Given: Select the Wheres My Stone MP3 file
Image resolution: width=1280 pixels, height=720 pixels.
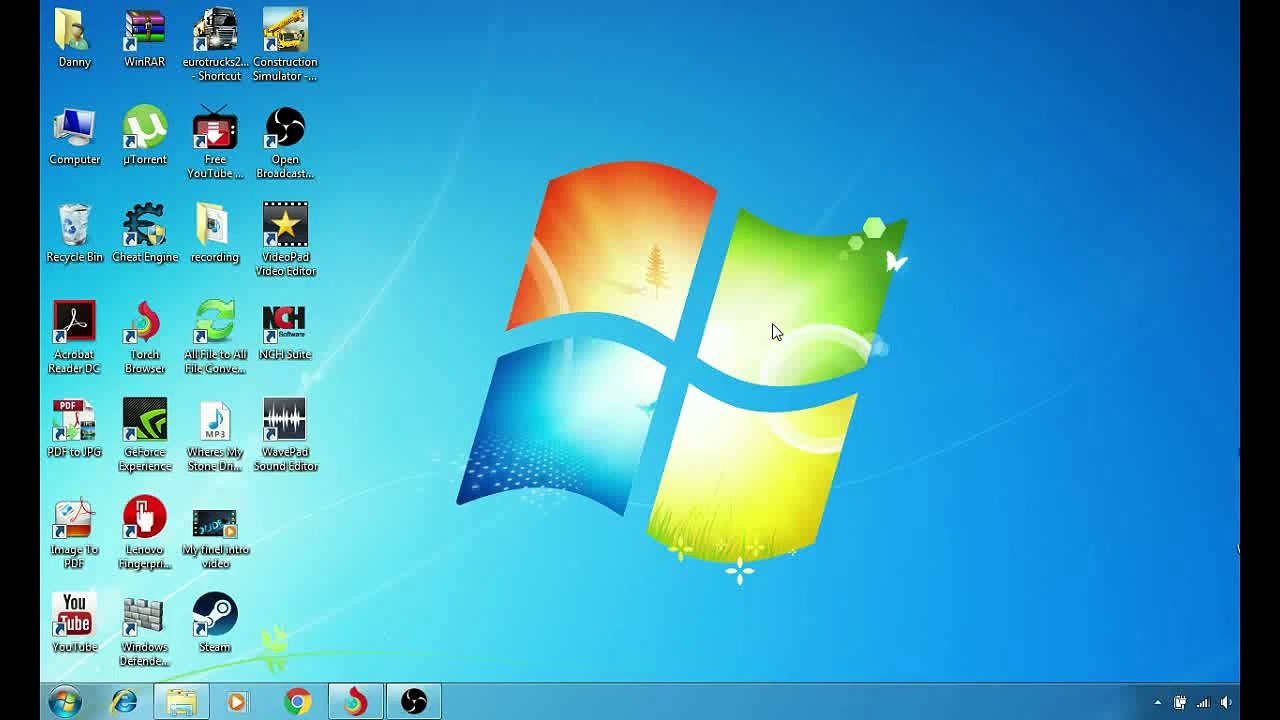Looking at the screenshot, I should pos(215,420).
